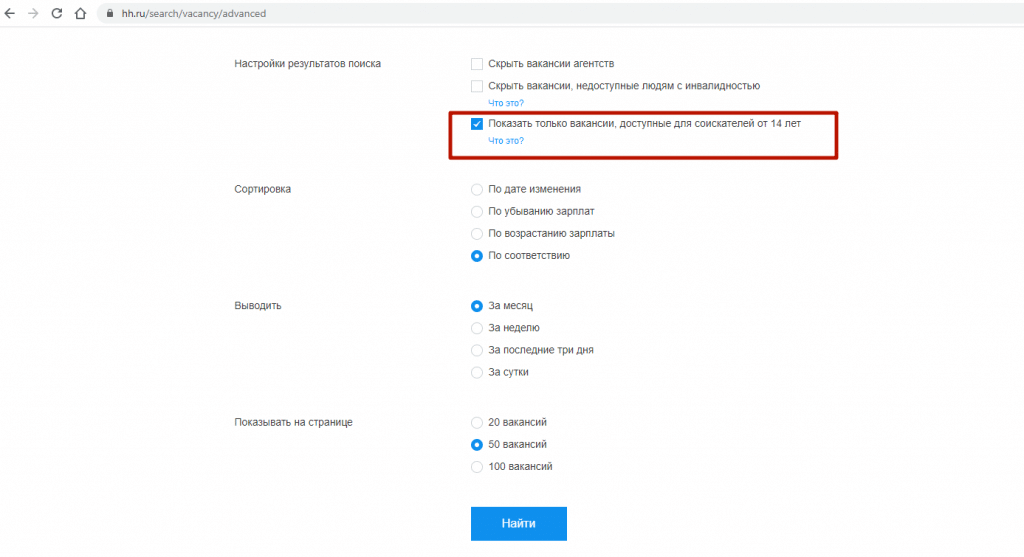Screen dimensions: 1024x557
Task: Select sorting "По дате изменения"
Action: pyautogui.click(x=477, y=189)
